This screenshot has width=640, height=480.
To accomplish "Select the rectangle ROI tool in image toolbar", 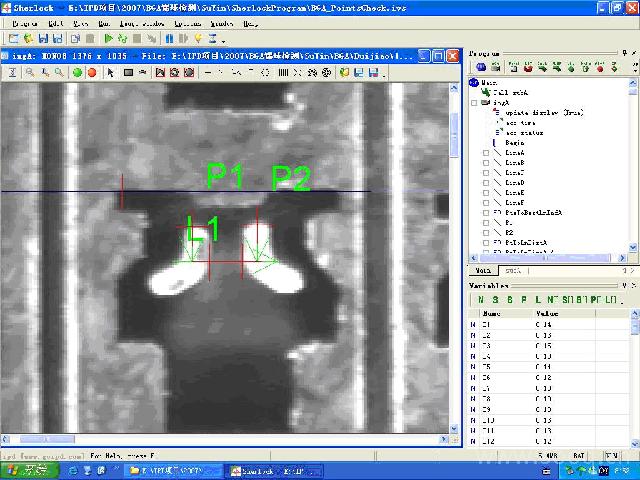I will tap(128, 72).
